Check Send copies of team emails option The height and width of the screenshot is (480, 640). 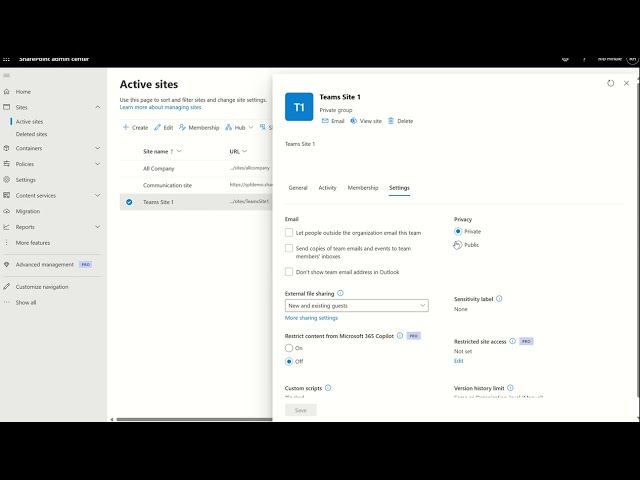pyautogui.click(x=289, y=248)
